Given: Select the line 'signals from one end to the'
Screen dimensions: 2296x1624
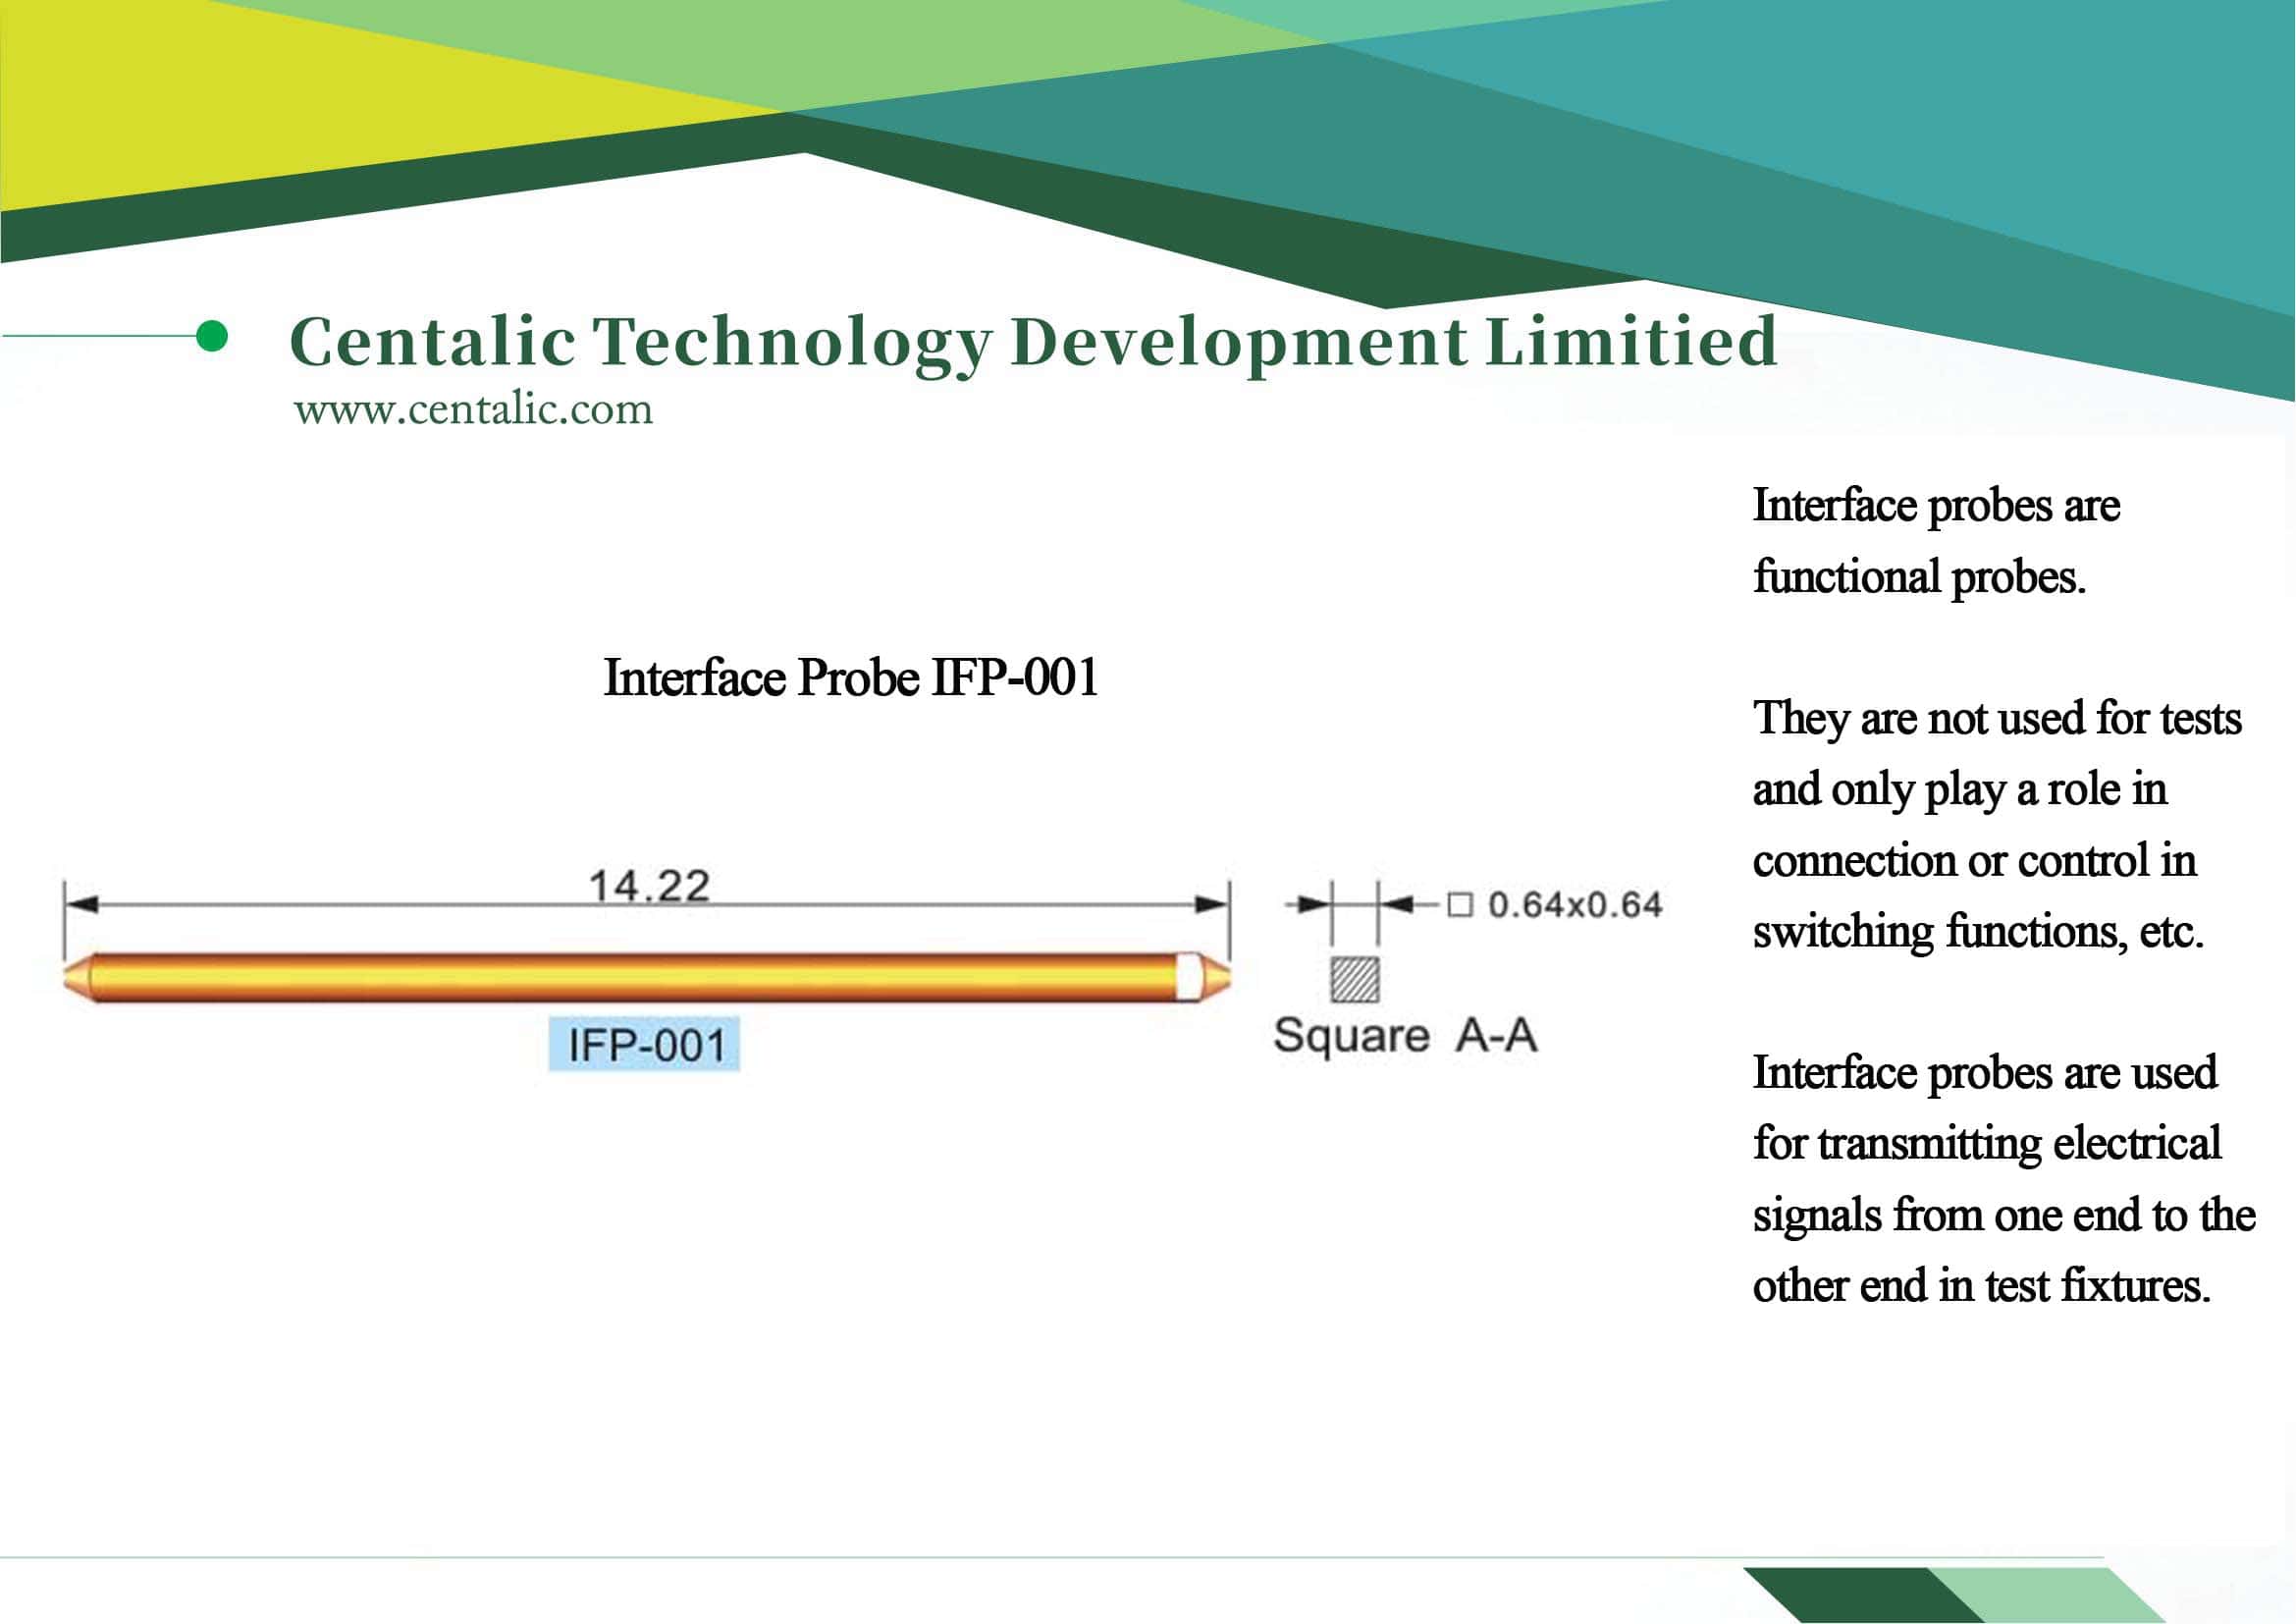Looking at the screenshot, I should tap(2004, 1215).
